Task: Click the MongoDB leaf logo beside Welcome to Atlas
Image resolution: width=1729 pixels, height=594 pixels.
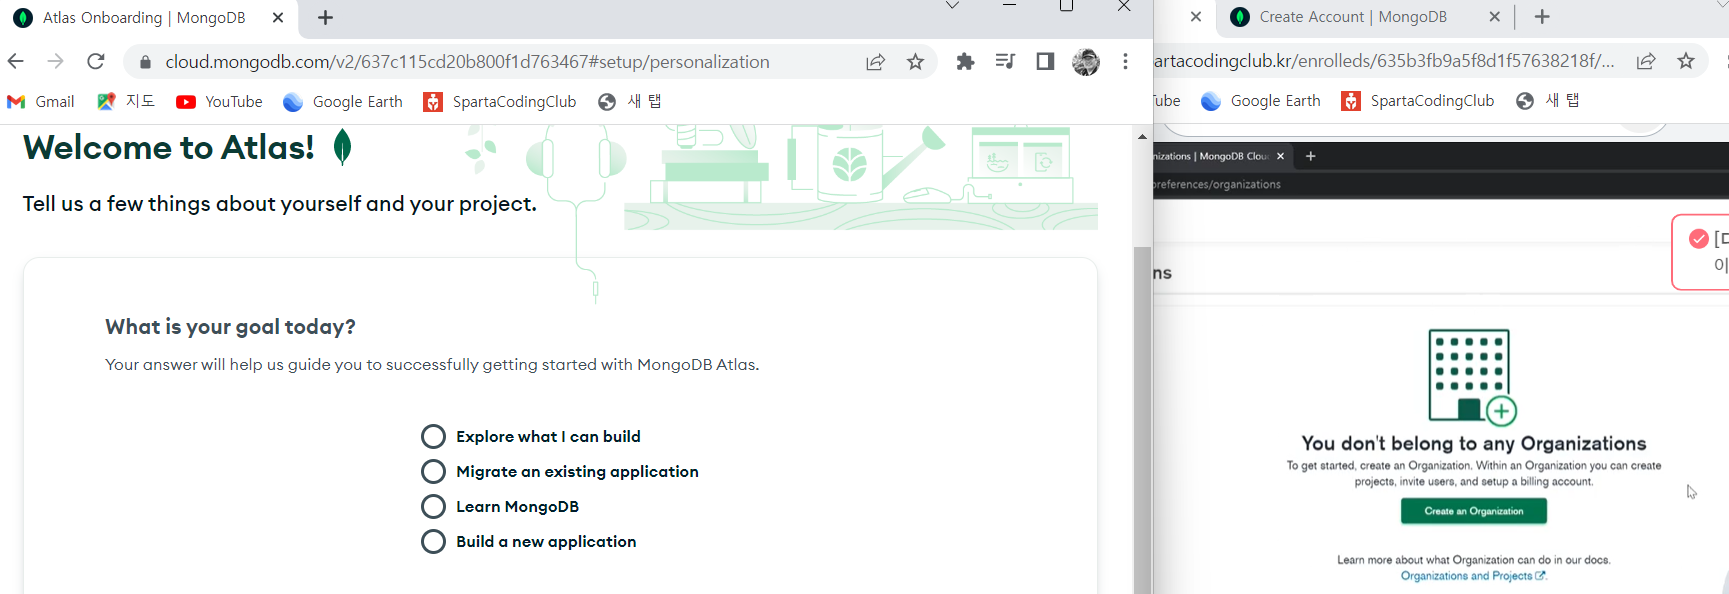Action: click(x=342, y=147)
